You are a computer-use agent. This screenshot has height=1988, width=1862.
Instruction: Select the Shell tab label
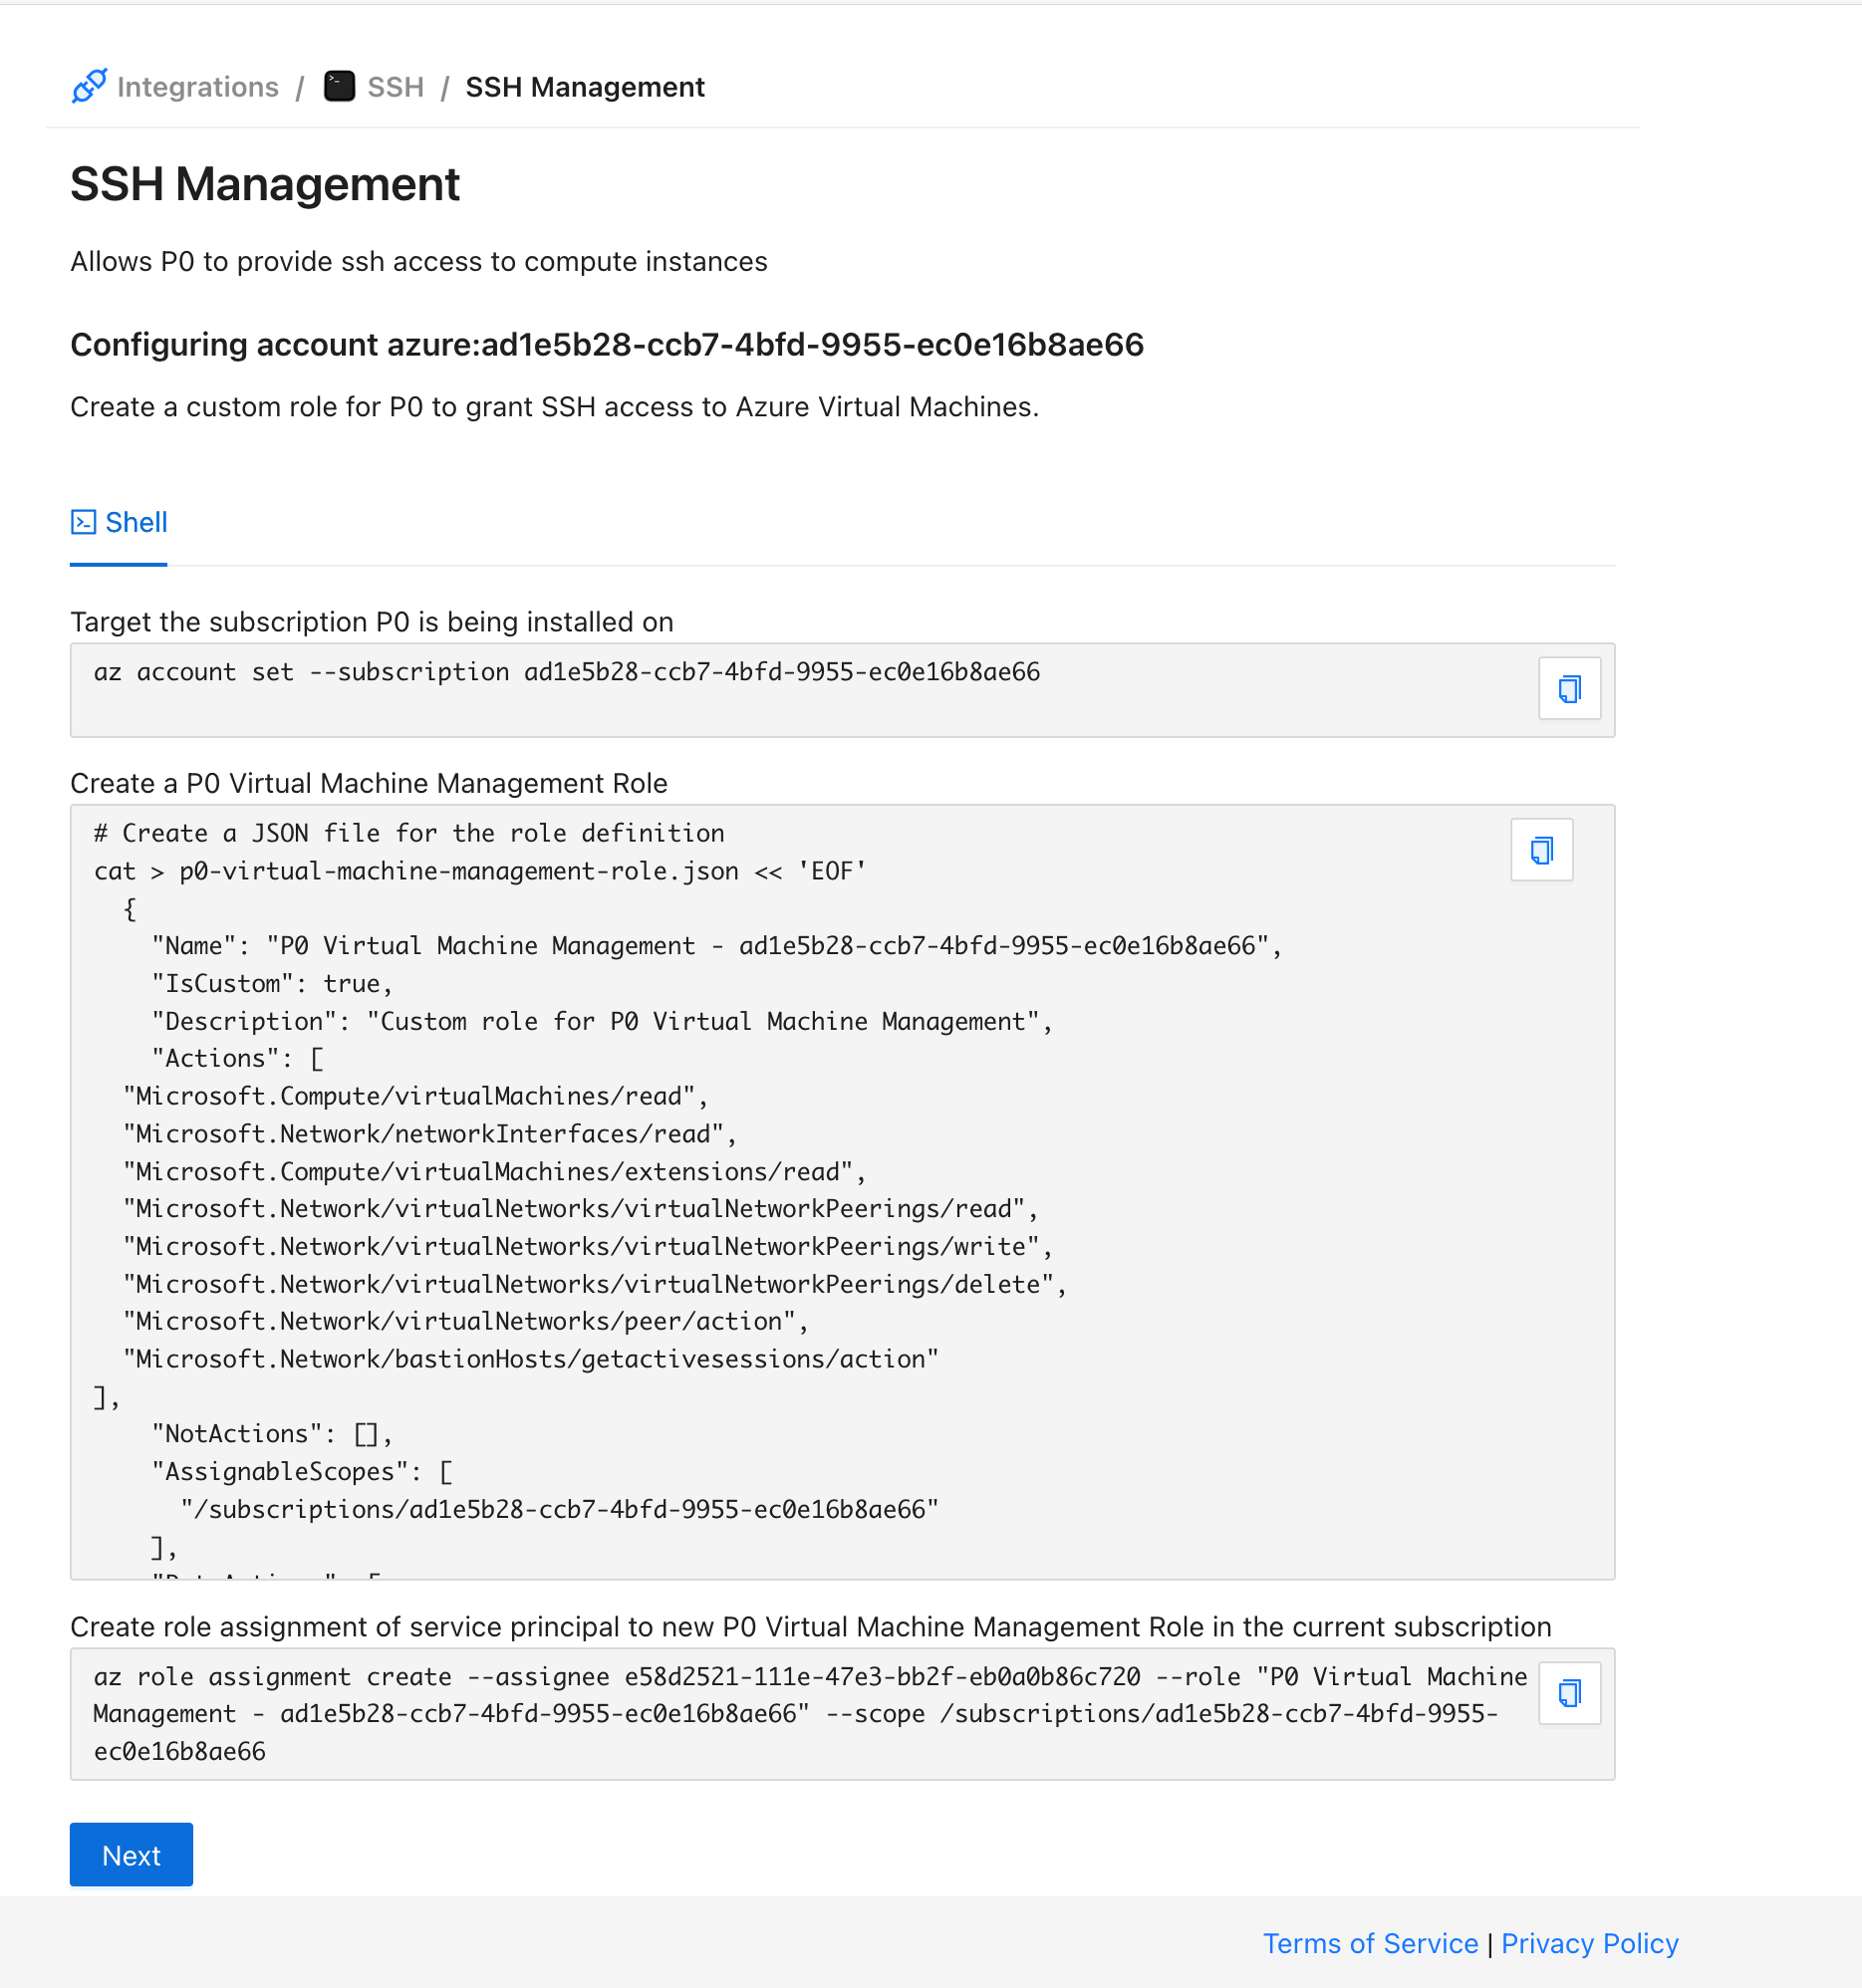(x=136, y=522)
